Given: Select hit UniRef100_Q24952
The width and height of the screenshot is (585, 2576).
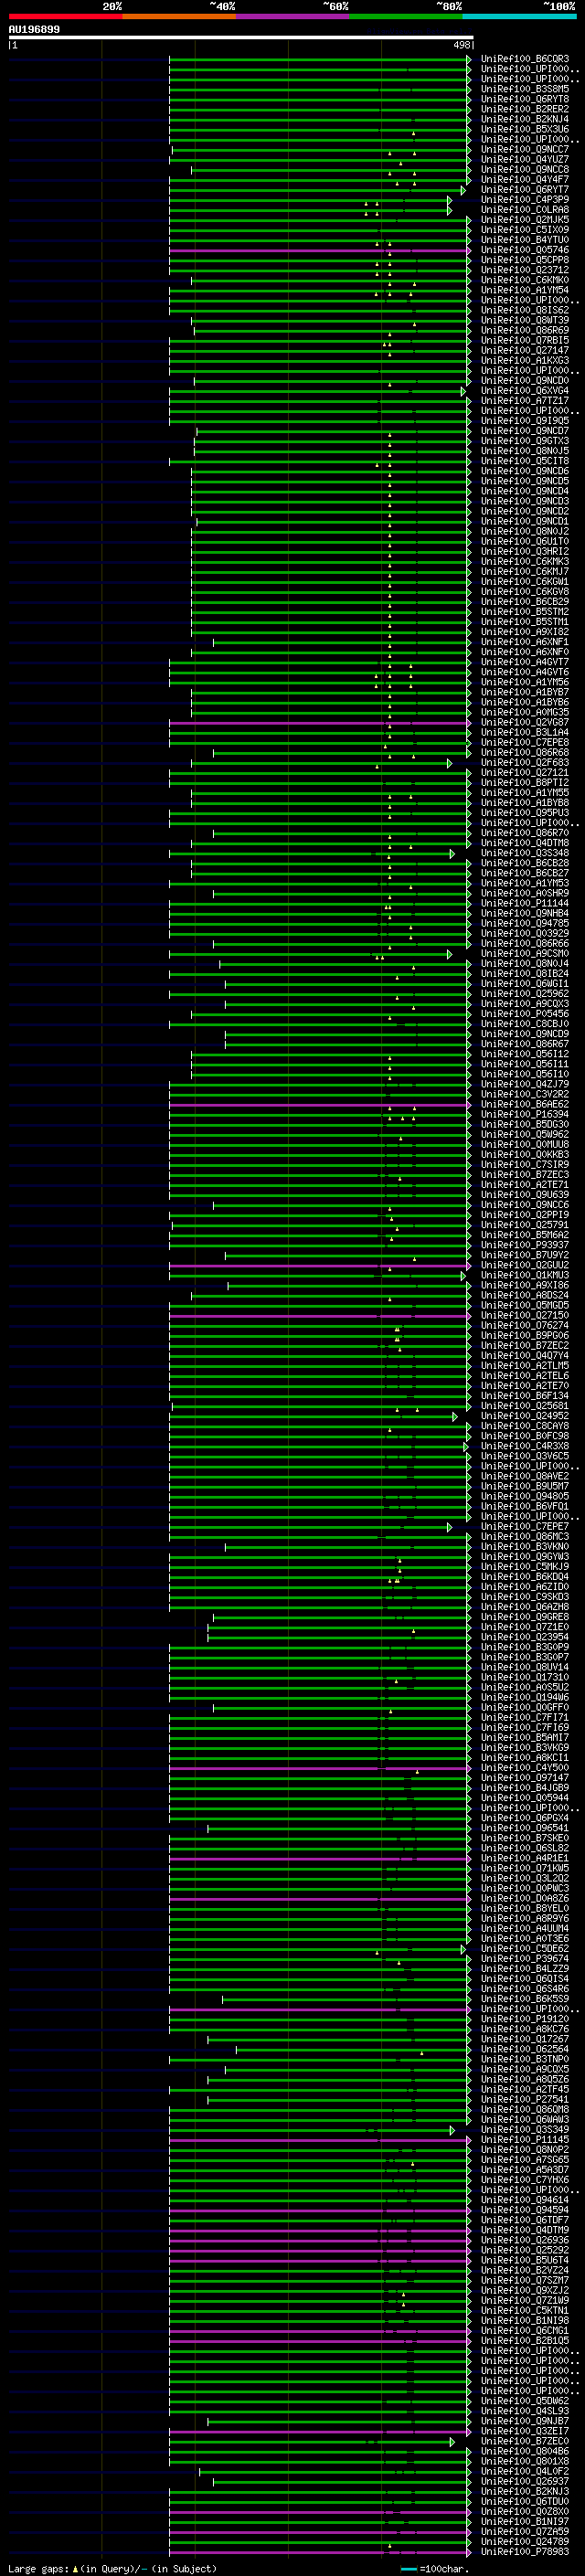Looking at the screenshot, I should 524,1416.
